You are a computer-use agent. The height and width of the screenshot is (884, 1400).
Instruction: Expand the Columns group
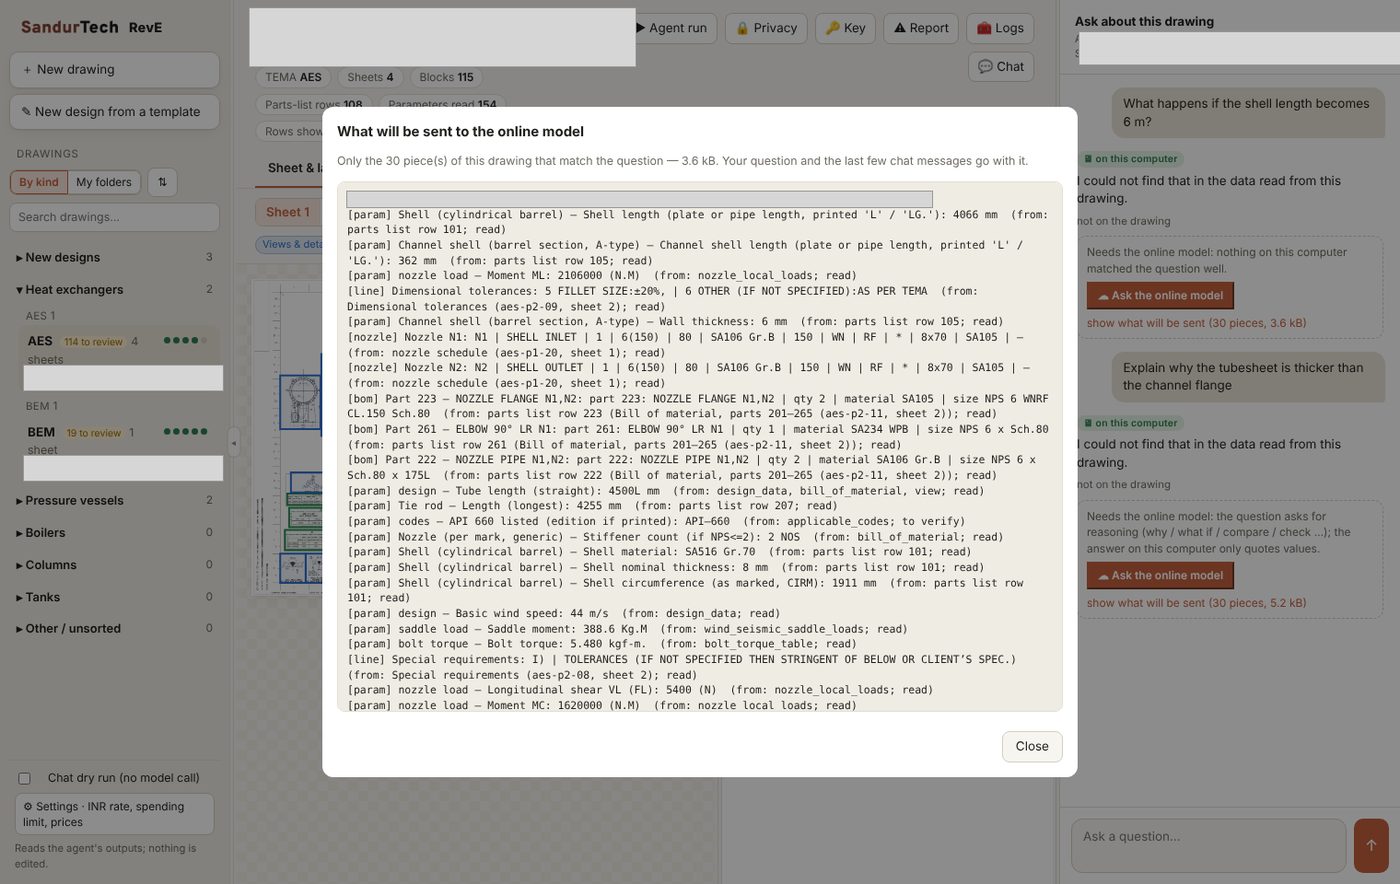[114, 565]
